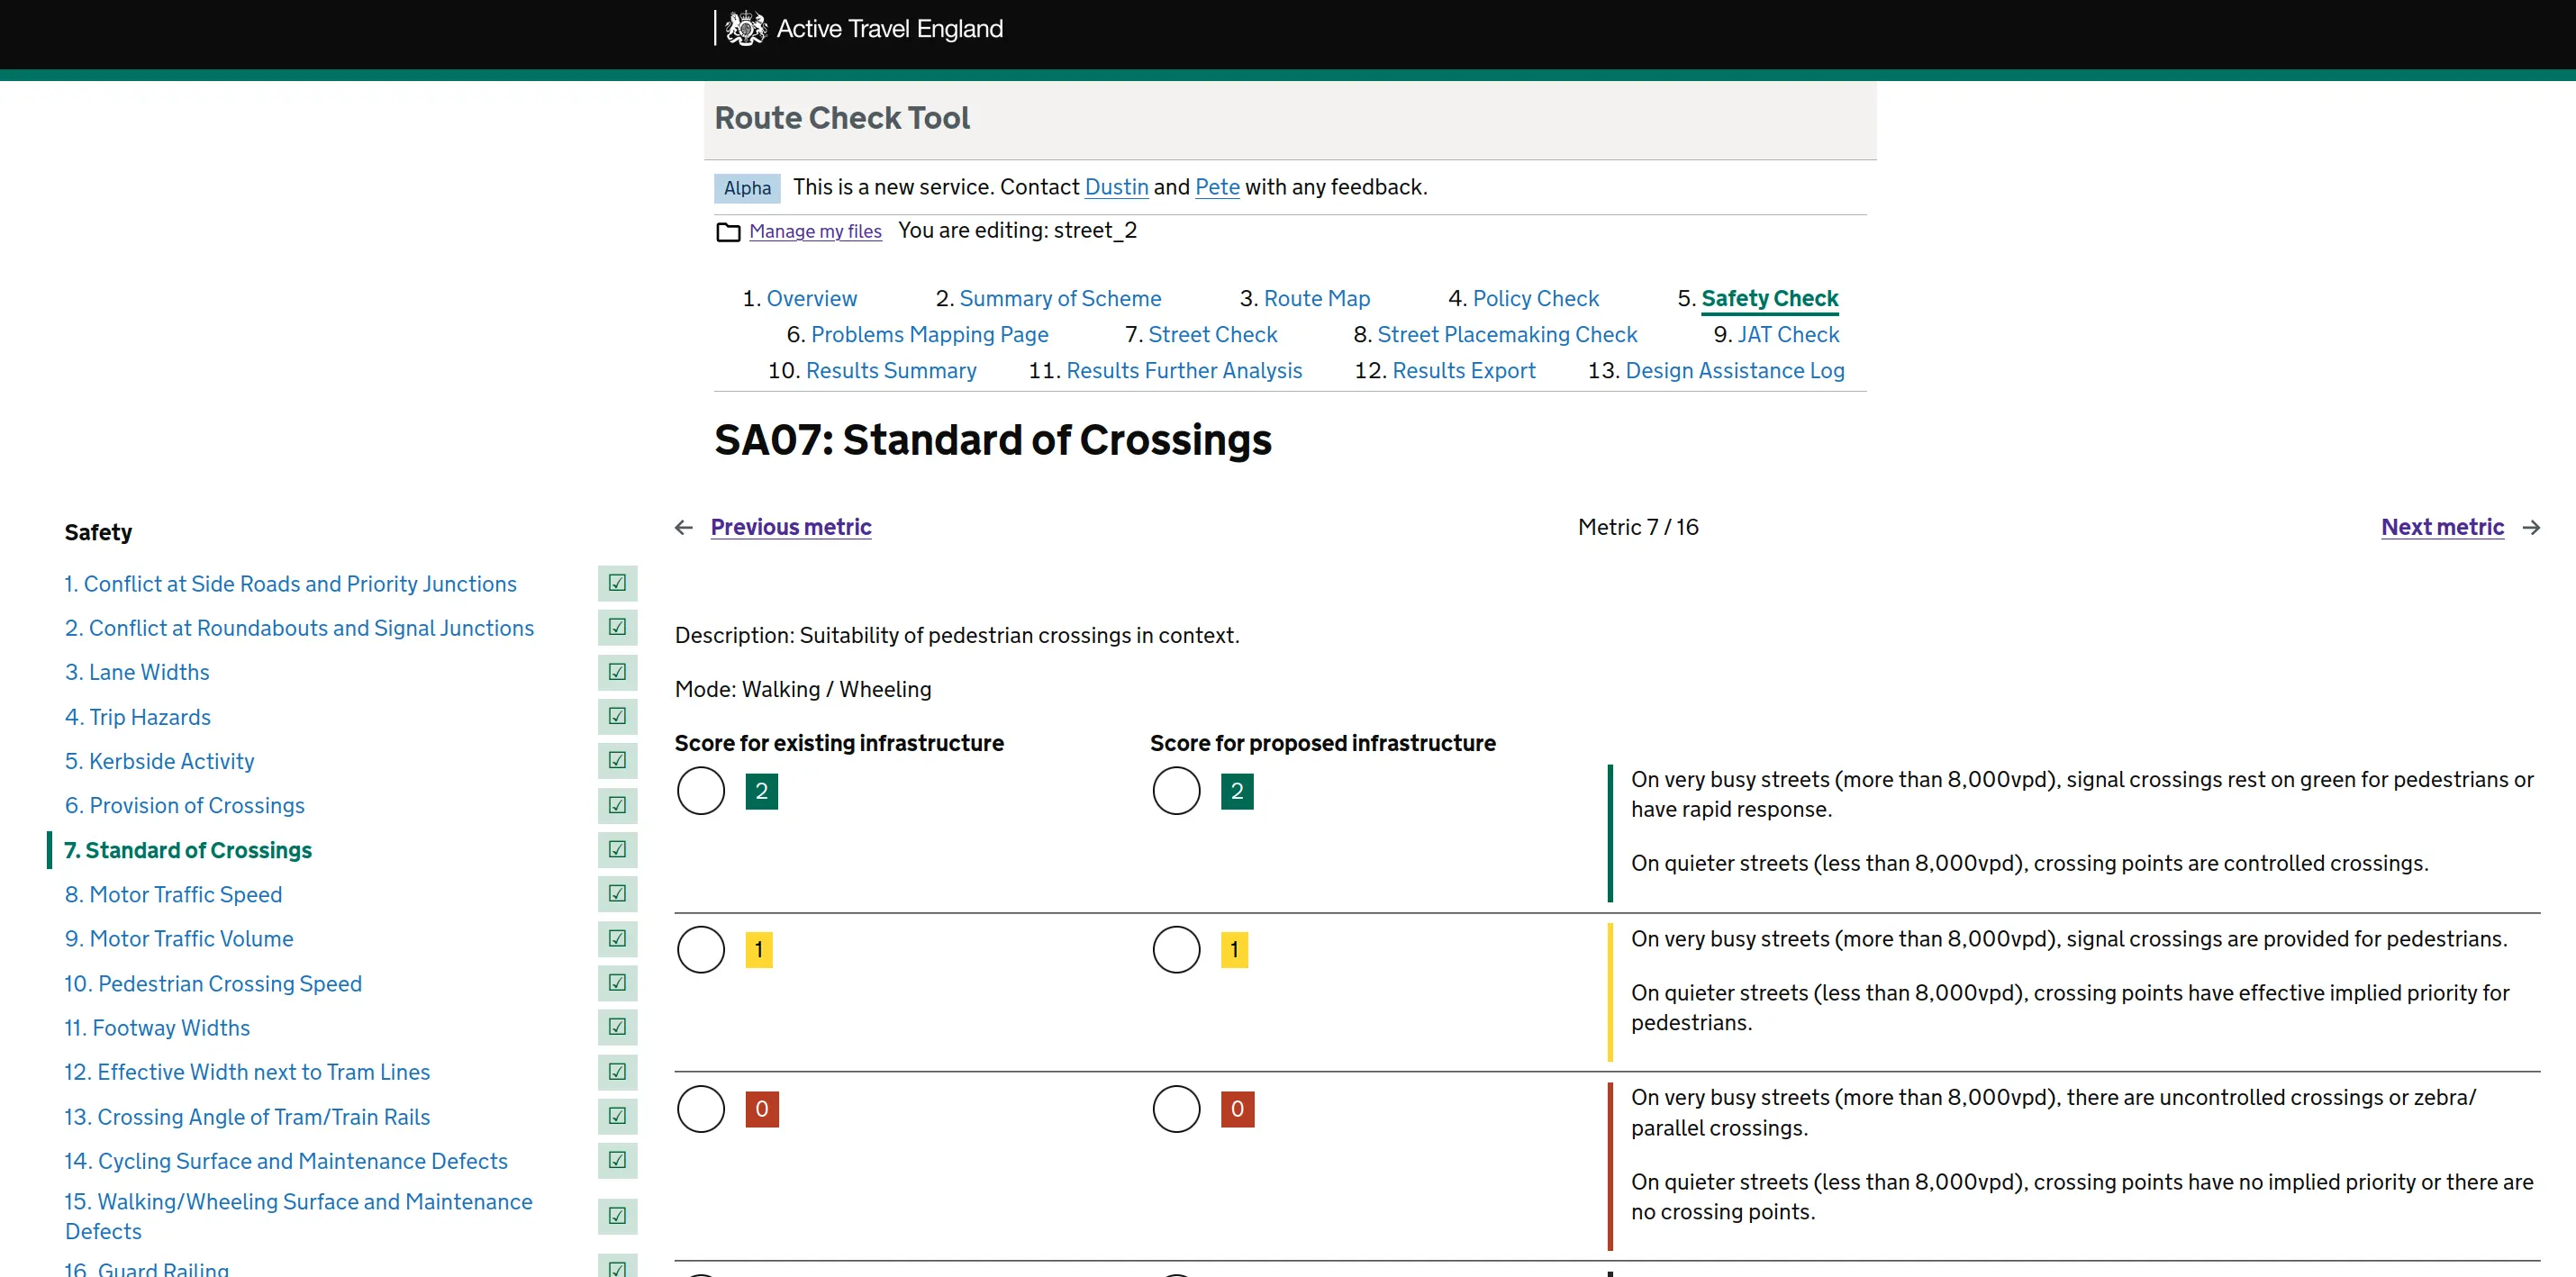2576x1277 pixels.
Task: Click the Active Travel England crest logo
Action: pos(745,28)
